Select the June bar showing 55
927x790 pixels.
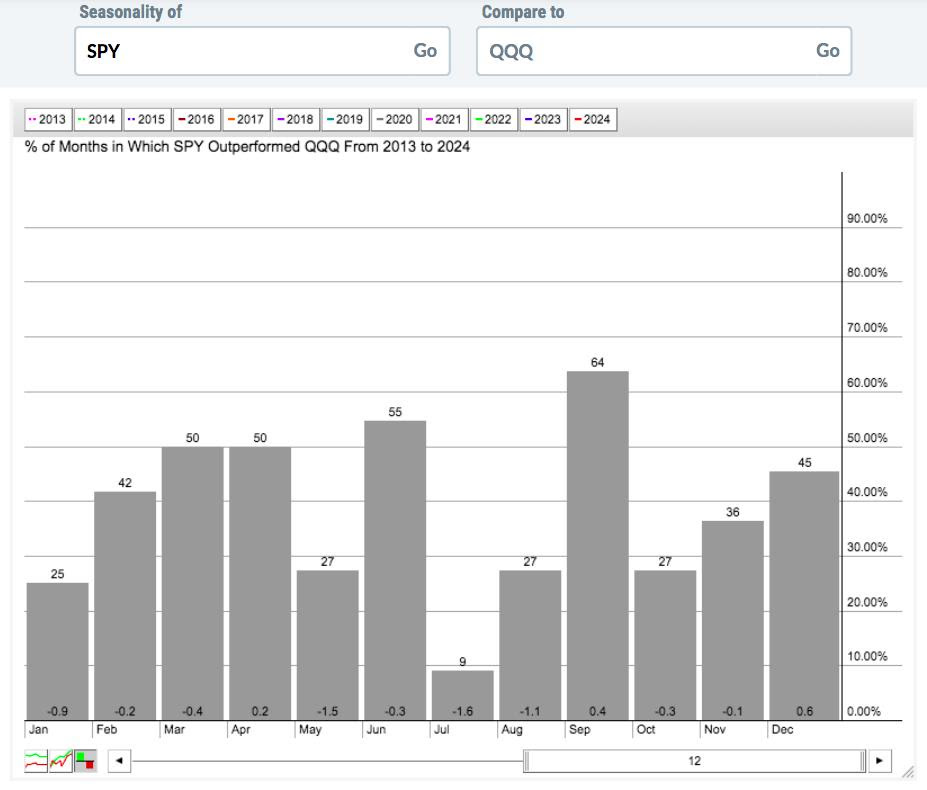point(395,570)
